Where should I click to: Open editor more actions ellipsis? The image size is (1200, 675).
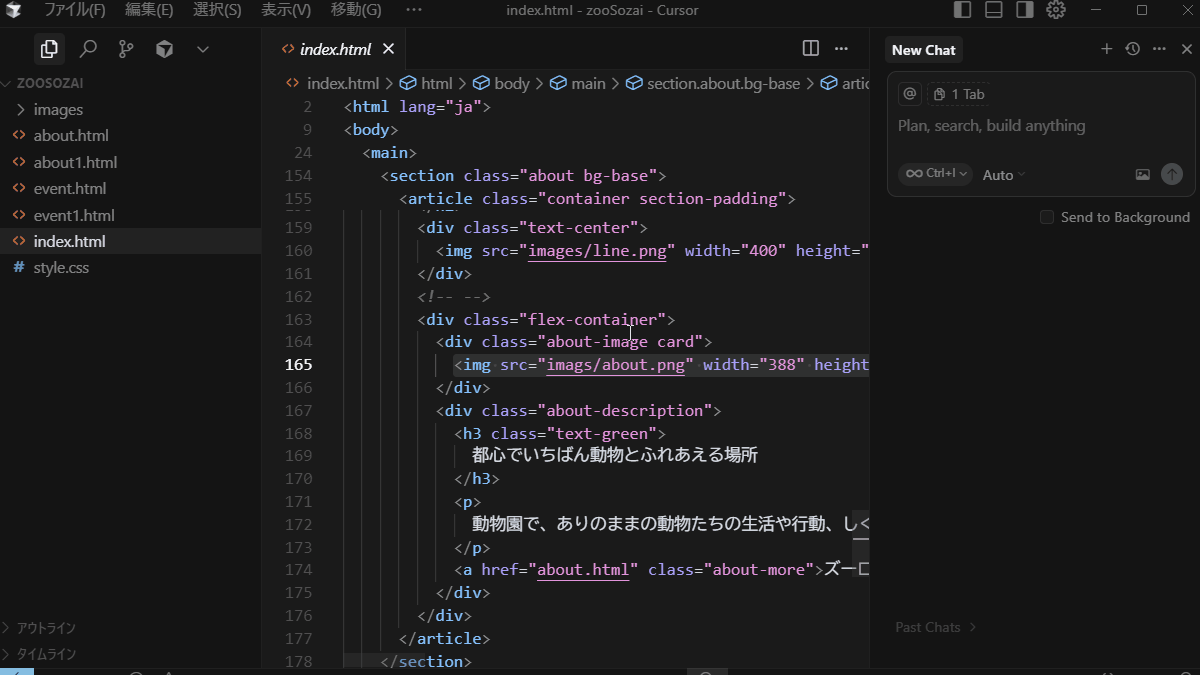[842, 49]
